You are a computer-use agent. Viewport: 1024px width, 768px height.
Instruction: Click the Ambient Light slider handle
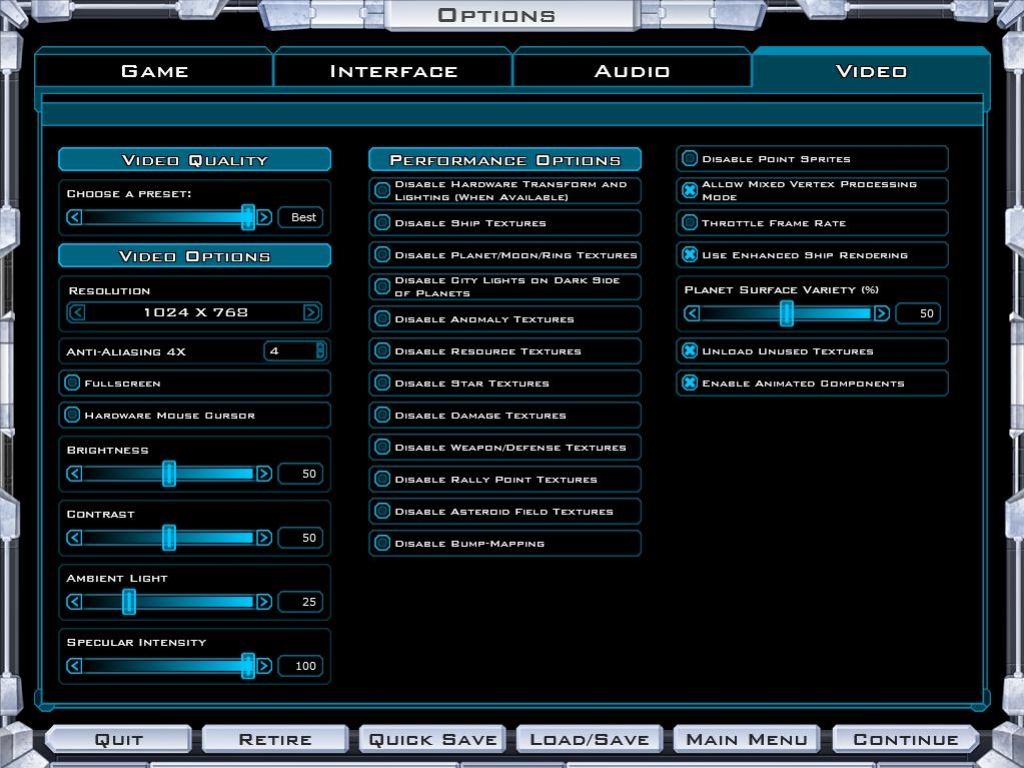129,601
